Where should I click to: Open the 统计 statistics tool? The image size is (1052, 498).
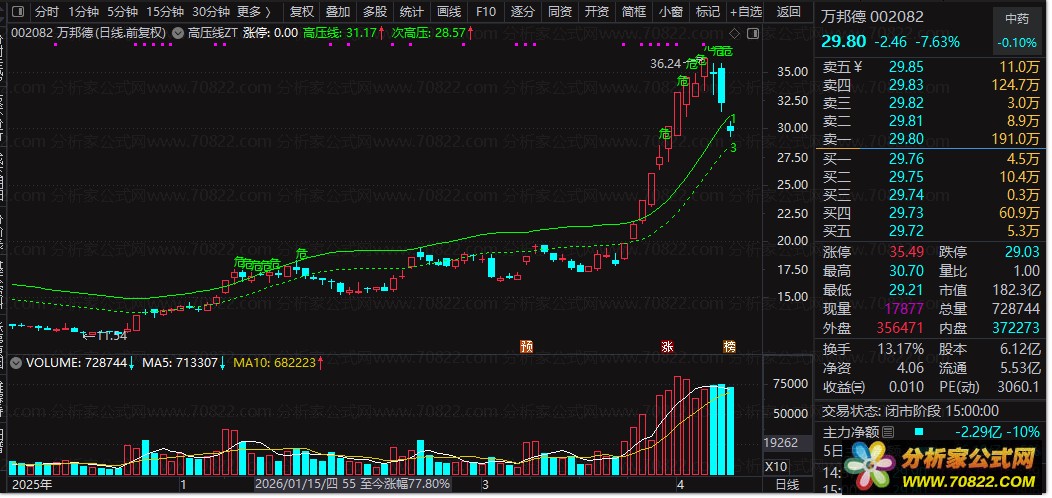tap(411, 12)
